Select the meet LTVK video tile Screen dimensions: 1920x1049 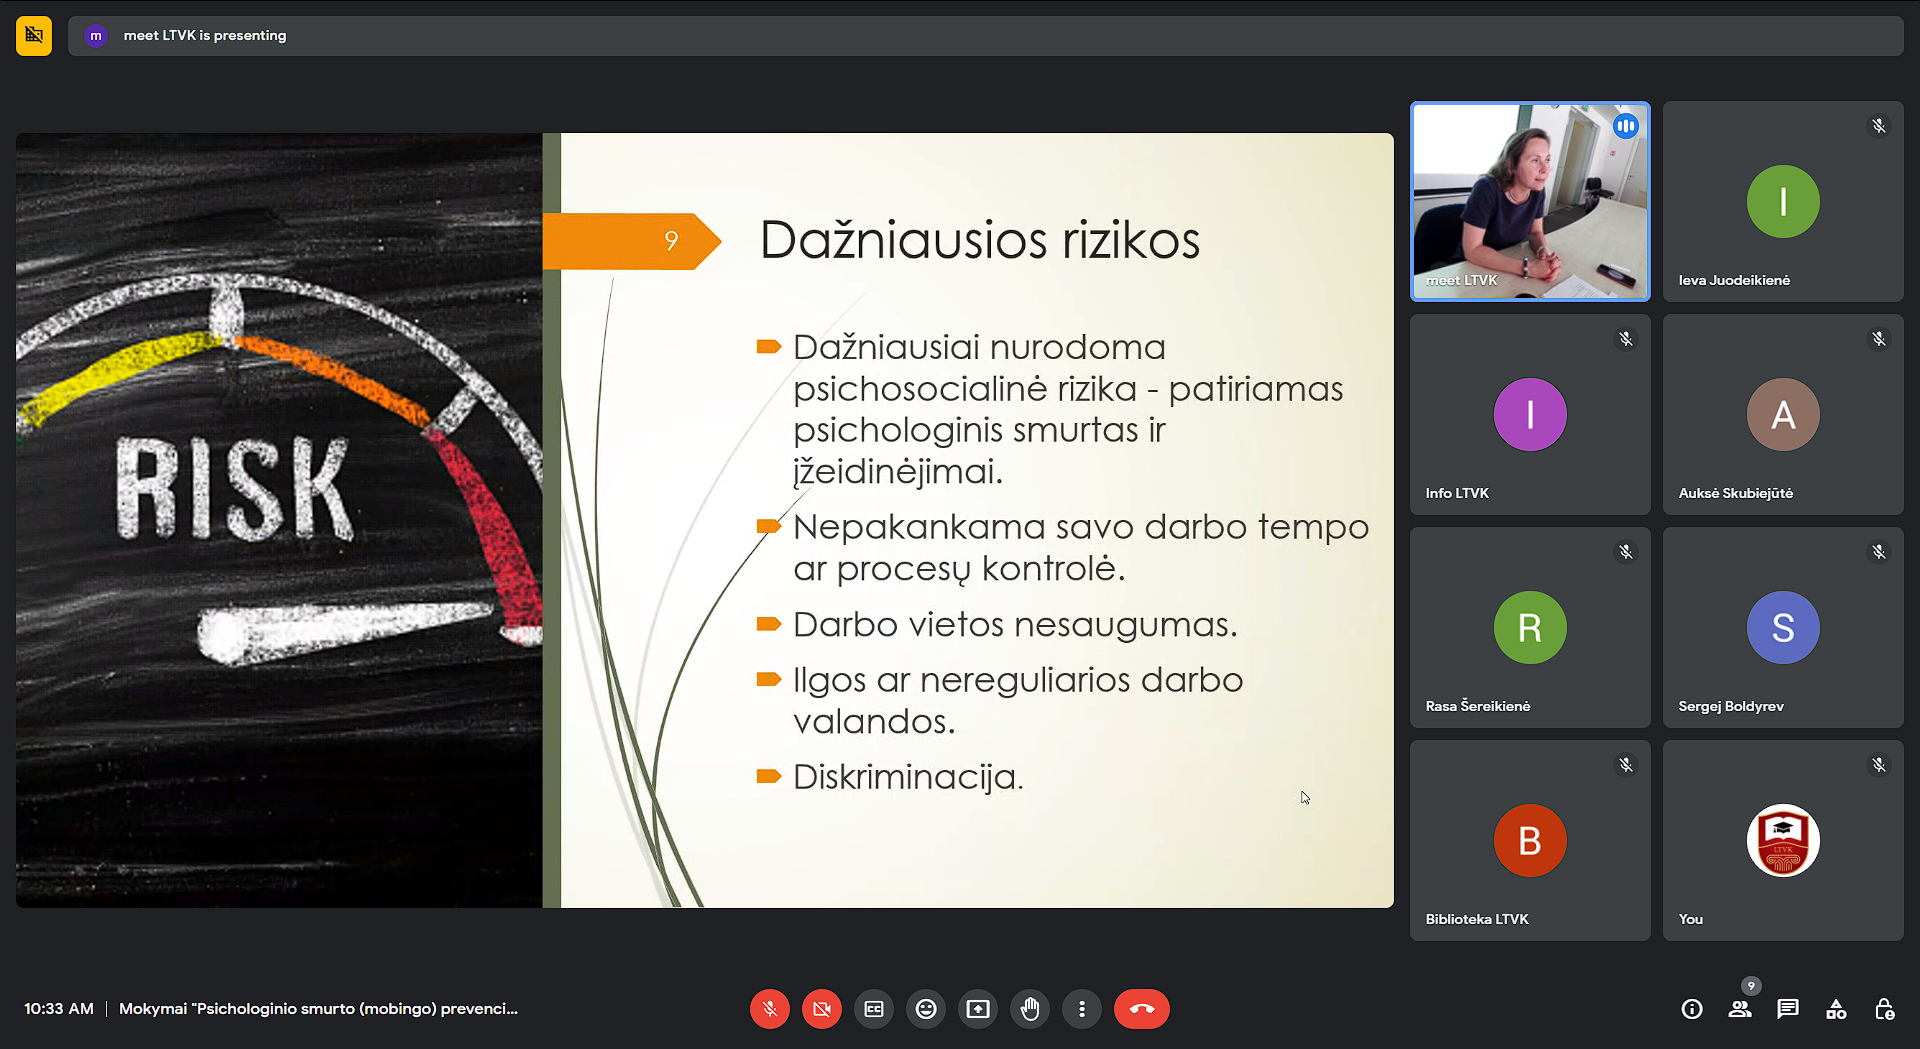coord(1530,201)
